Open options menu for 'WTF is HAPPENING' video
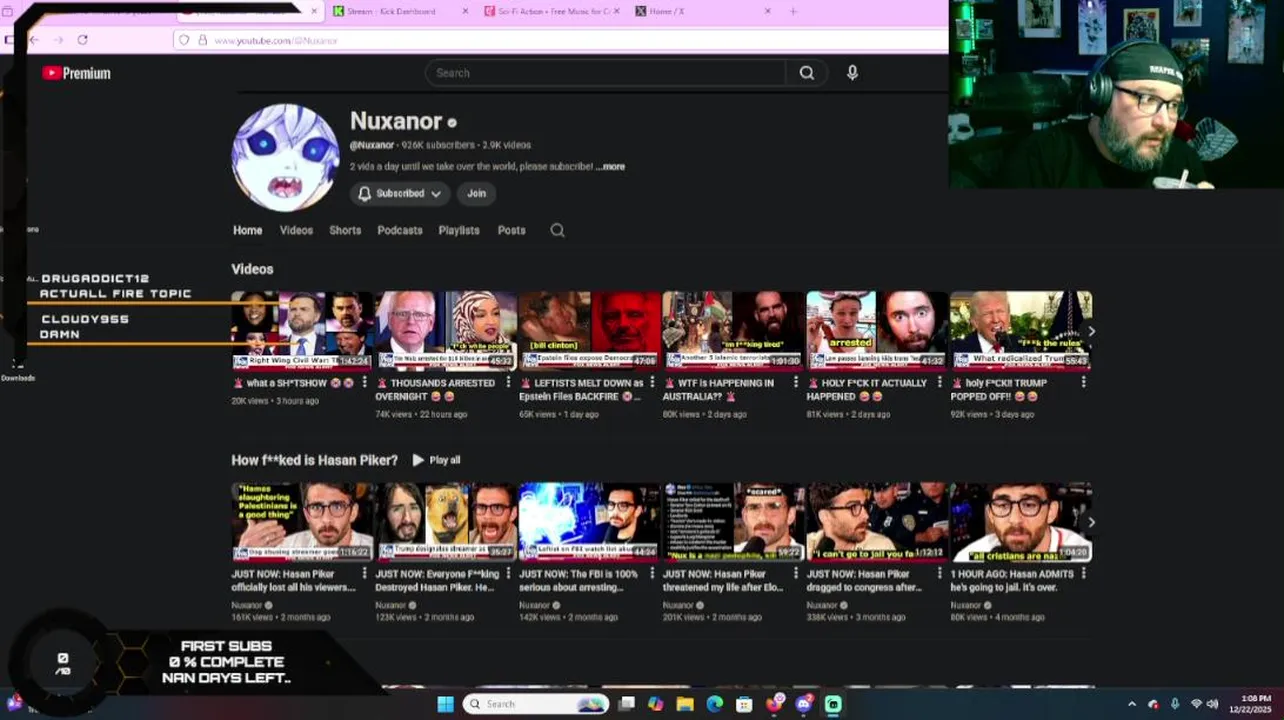The image size is (1284, 720). 796,383
